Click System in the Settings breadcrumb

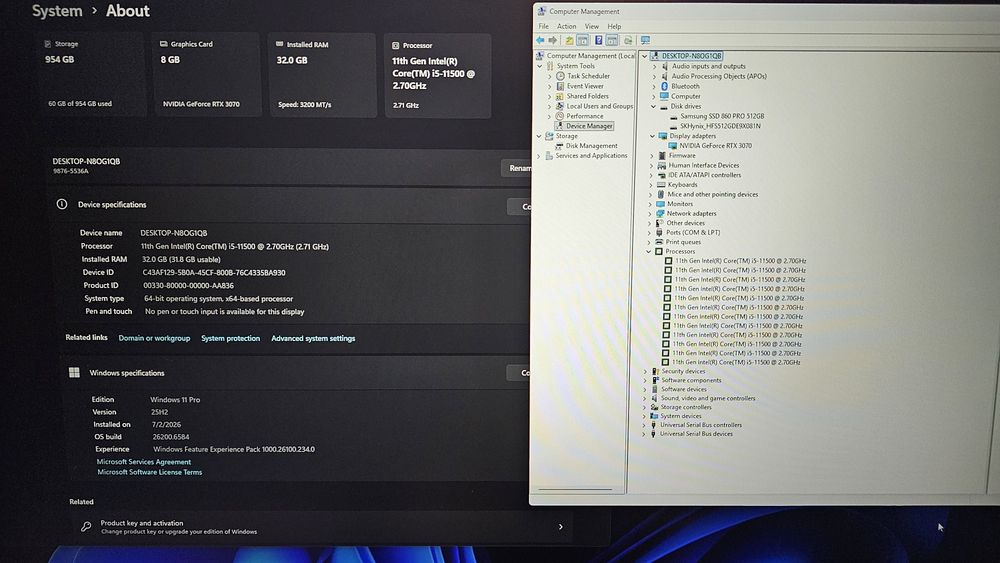tap(57, 11)
